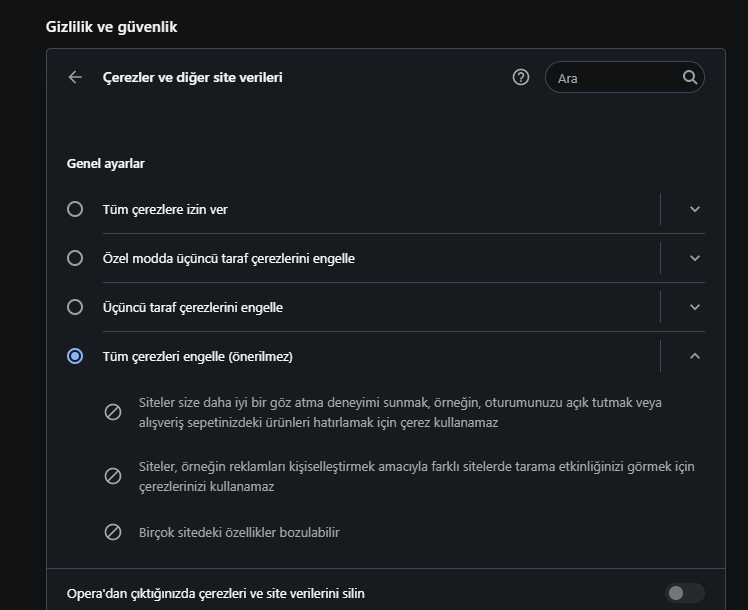Collapse 'Tüm çerezleri engelle (önerilmez)' details chevron
The image size is (748, 610).
pyautogui.click(x=695, y=356)
